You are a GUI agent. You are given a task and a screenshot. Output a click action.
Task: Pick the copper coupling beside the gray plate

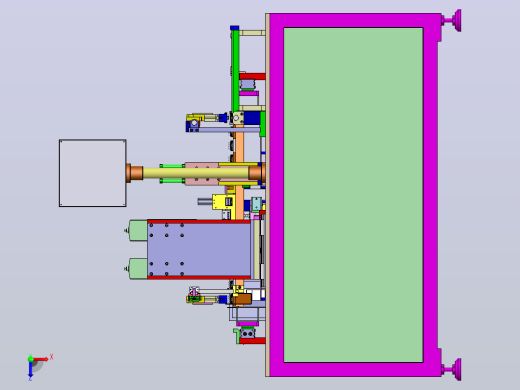click(x=134, y=173)
